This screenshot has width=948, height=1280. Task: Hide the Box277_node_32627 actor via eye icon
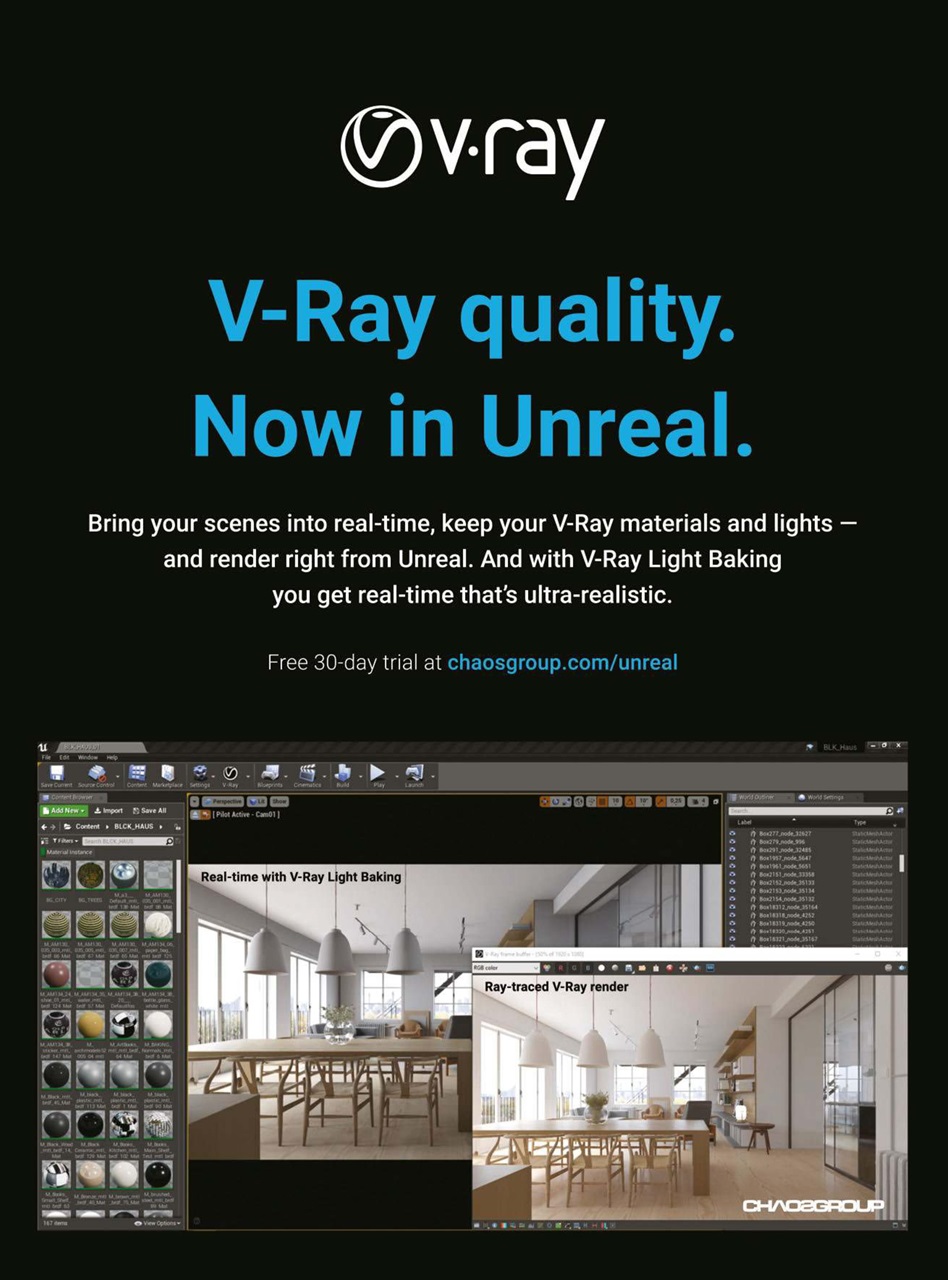coord(732,833)
